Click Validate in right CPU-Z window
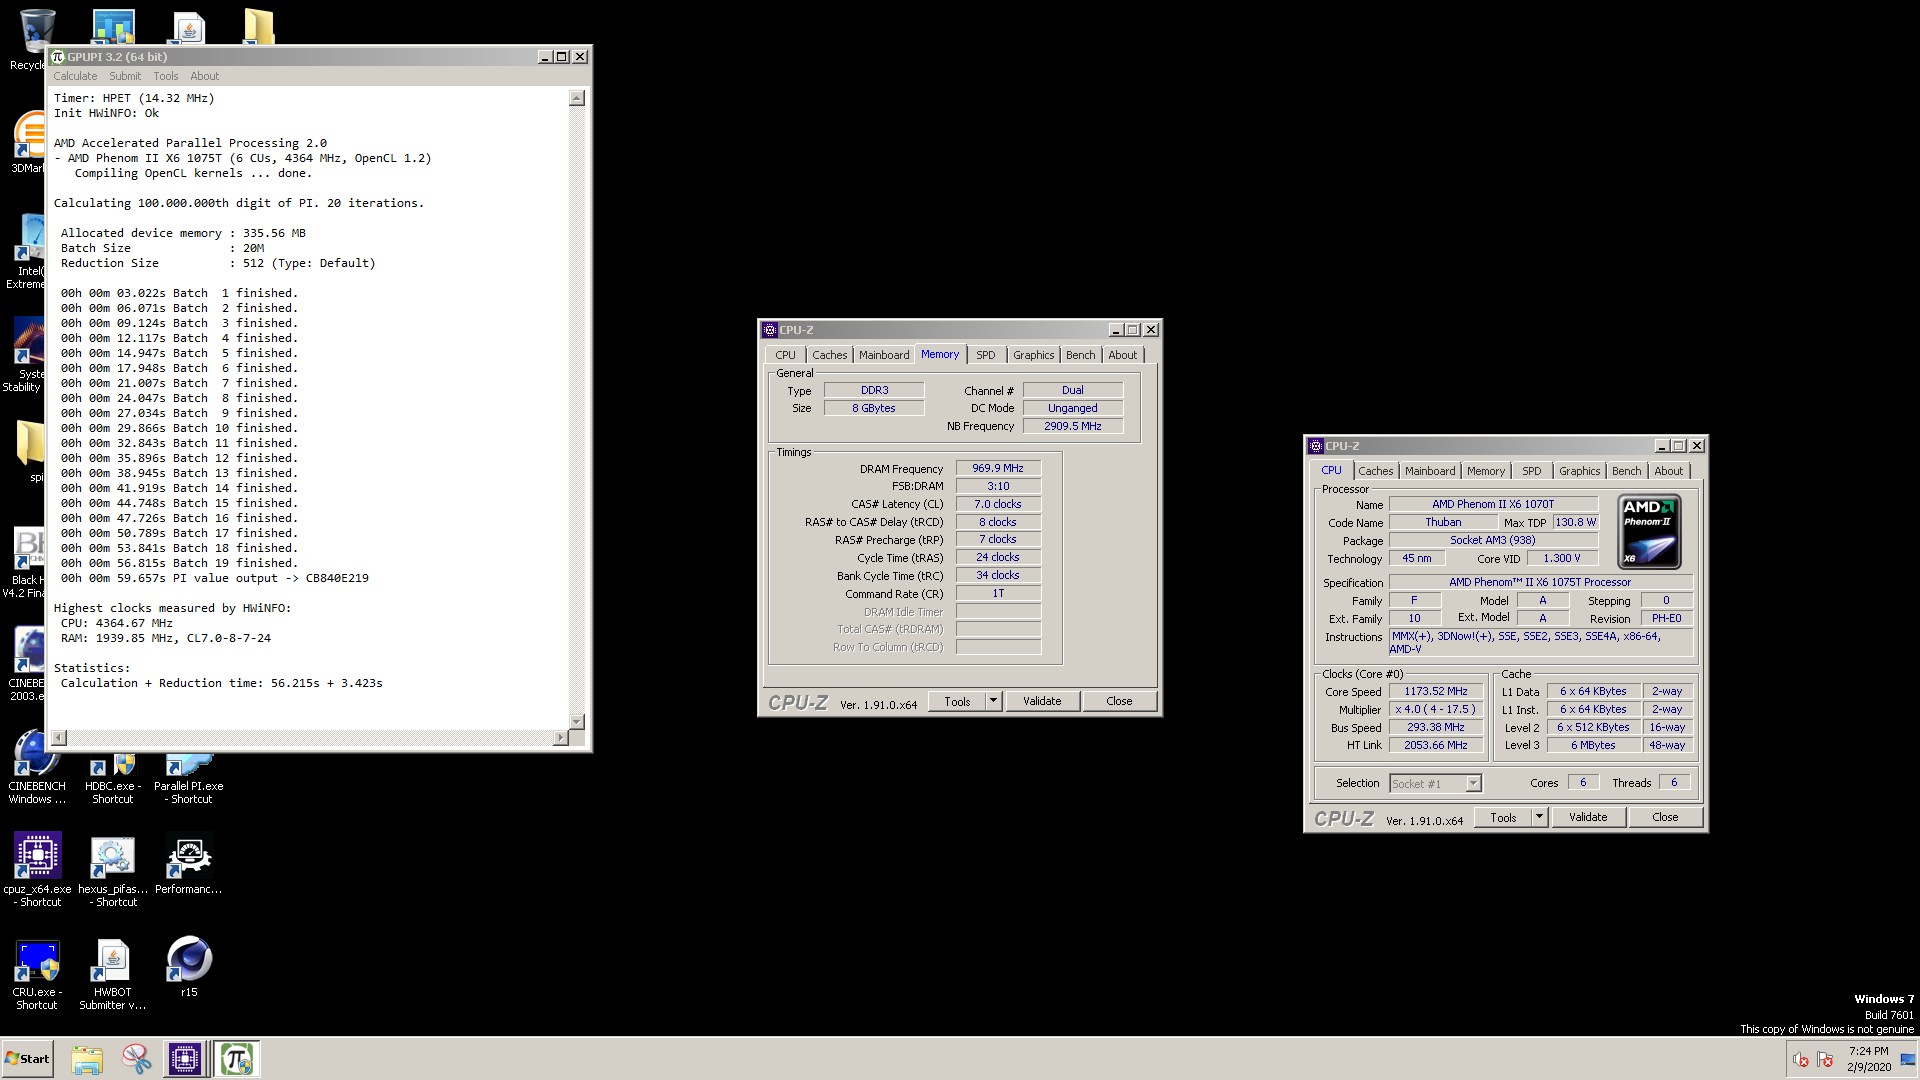1920x1080 pixels. 1588,817
